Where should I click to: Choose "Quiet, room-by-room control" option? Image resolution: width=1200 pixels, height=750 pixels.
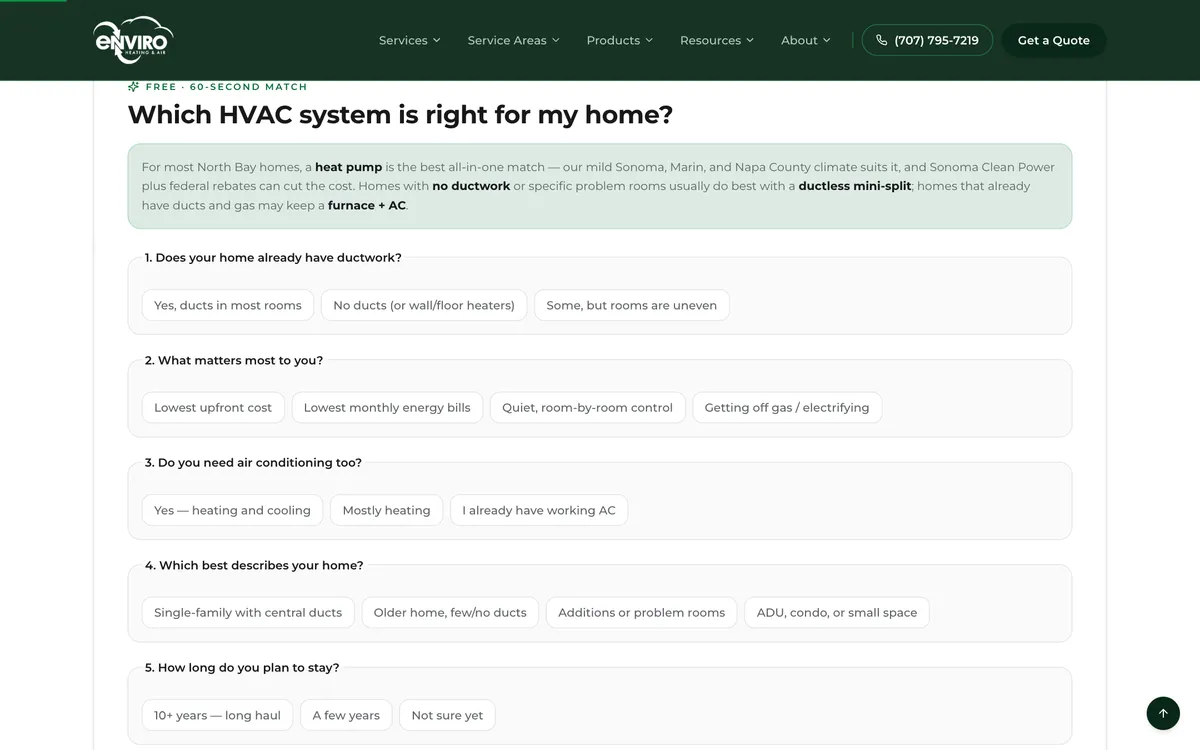point(587,408)
